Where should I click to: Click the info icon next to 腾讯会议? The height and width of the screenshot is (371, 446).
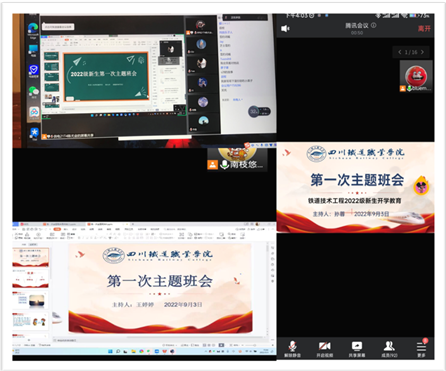[x=374, y=25]
